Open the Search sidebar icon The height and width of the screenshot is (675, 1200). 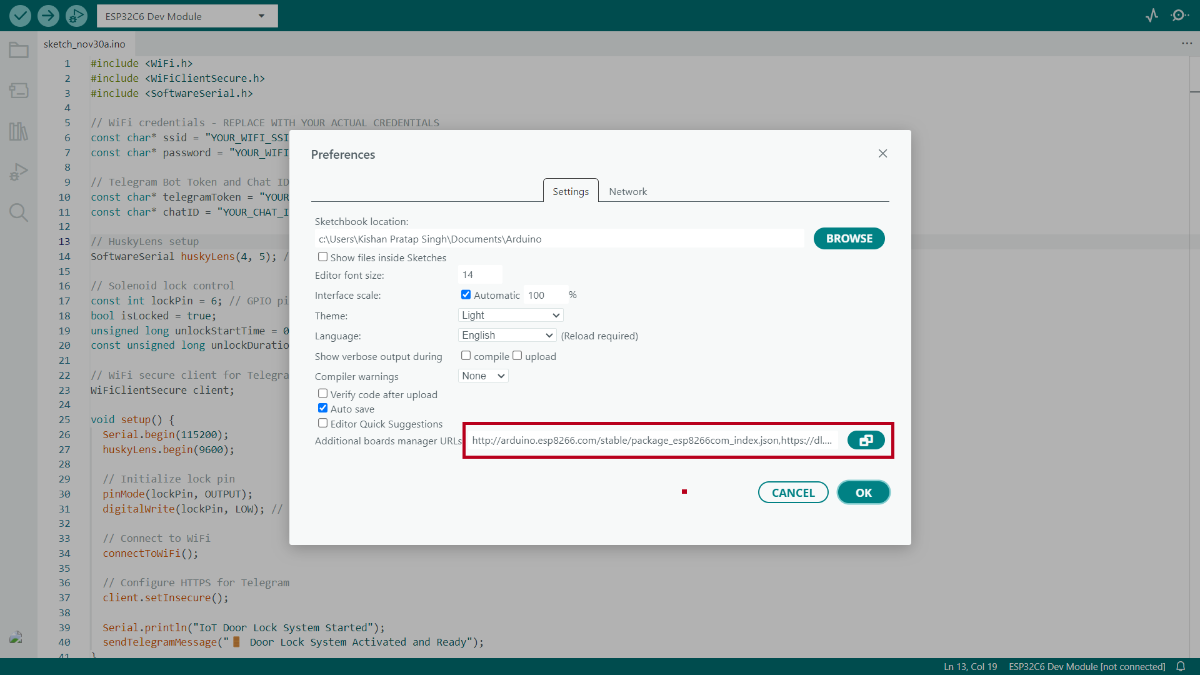tap(18, 212)
